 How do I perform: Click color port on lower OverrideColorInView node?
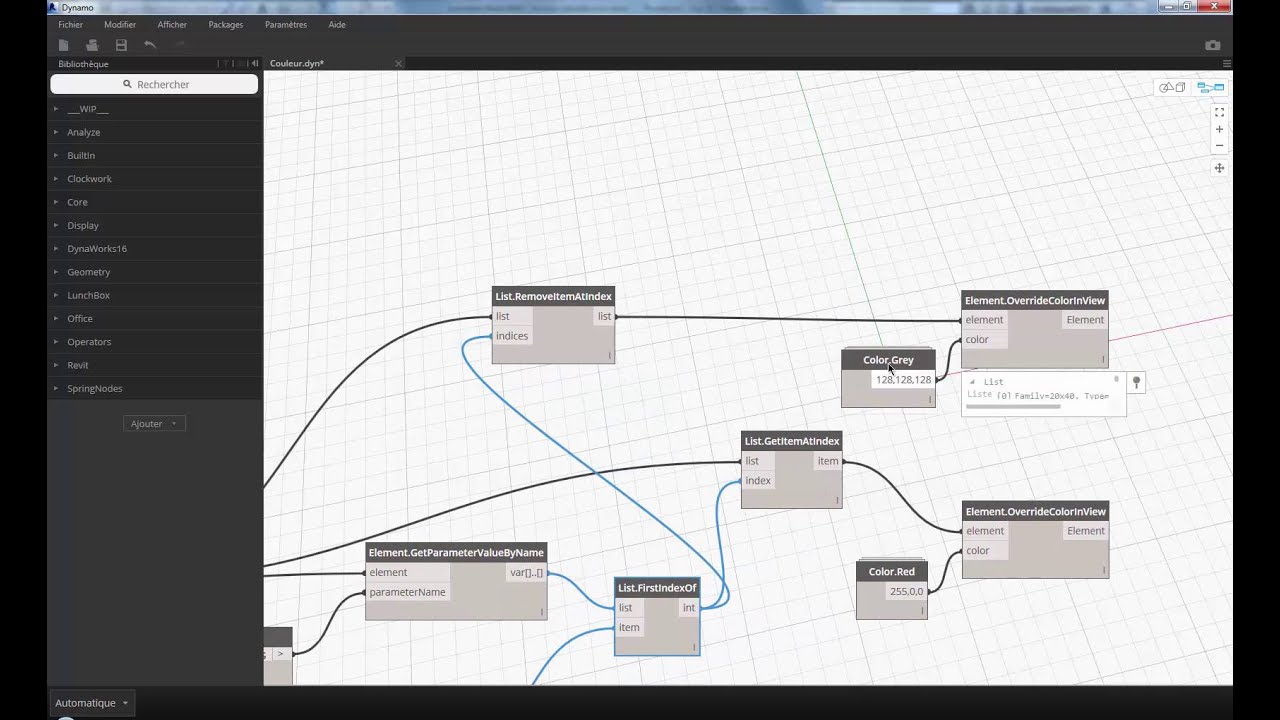[978, 551]
